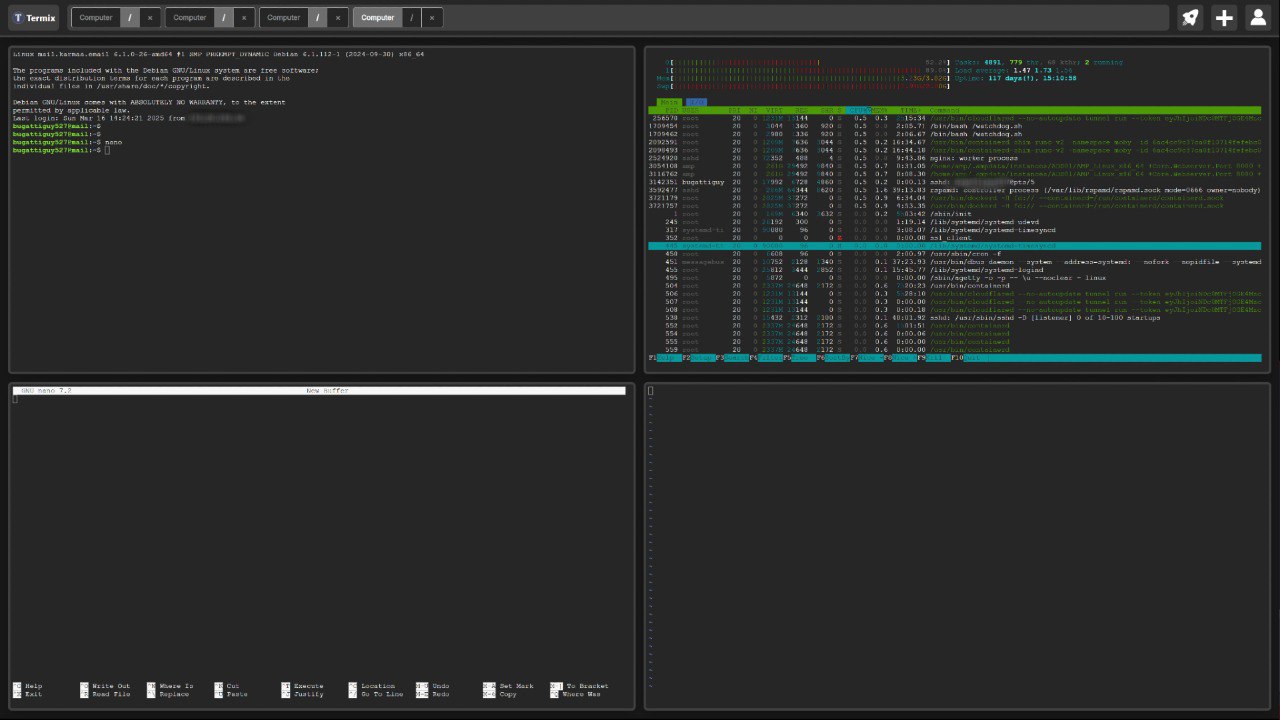Image resolution: width=1280 pixels, height=720 pixels.
Task: Select the /bin/bash /watchdog.sh row with PID 1709454
Action: (955, 125)
